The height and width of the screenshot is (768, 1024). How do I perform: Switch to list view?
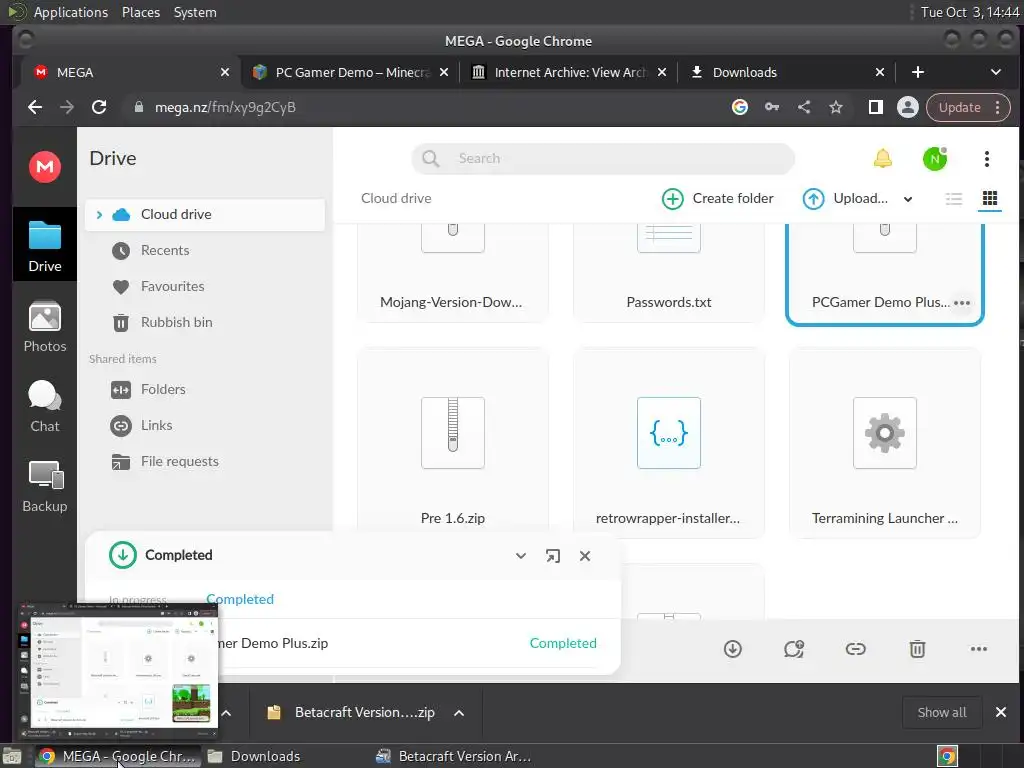click(953, 199)
